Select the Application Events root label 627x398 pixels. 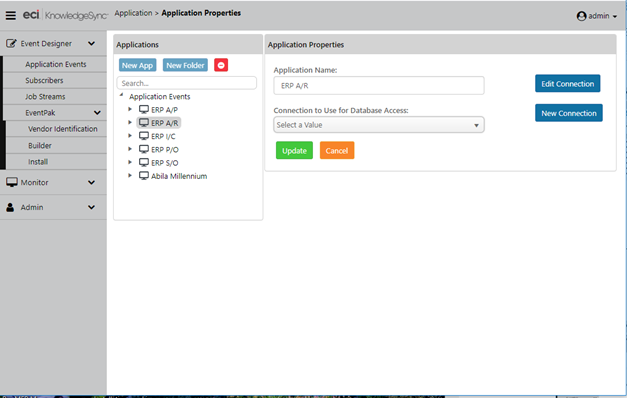pyautogui.click(x=160, y=96)
